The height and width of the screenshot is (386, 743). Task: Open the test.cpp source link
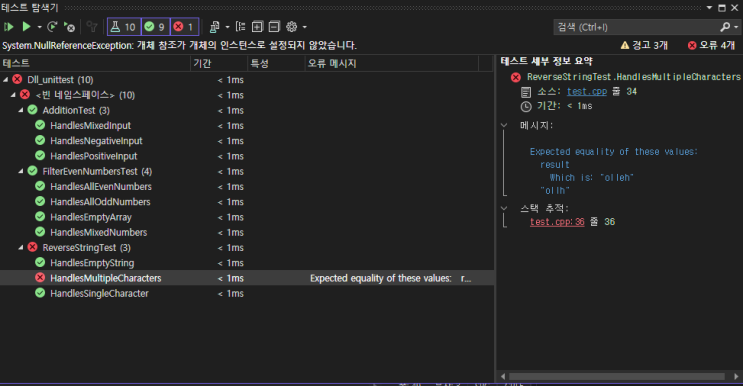coord(587,91)
